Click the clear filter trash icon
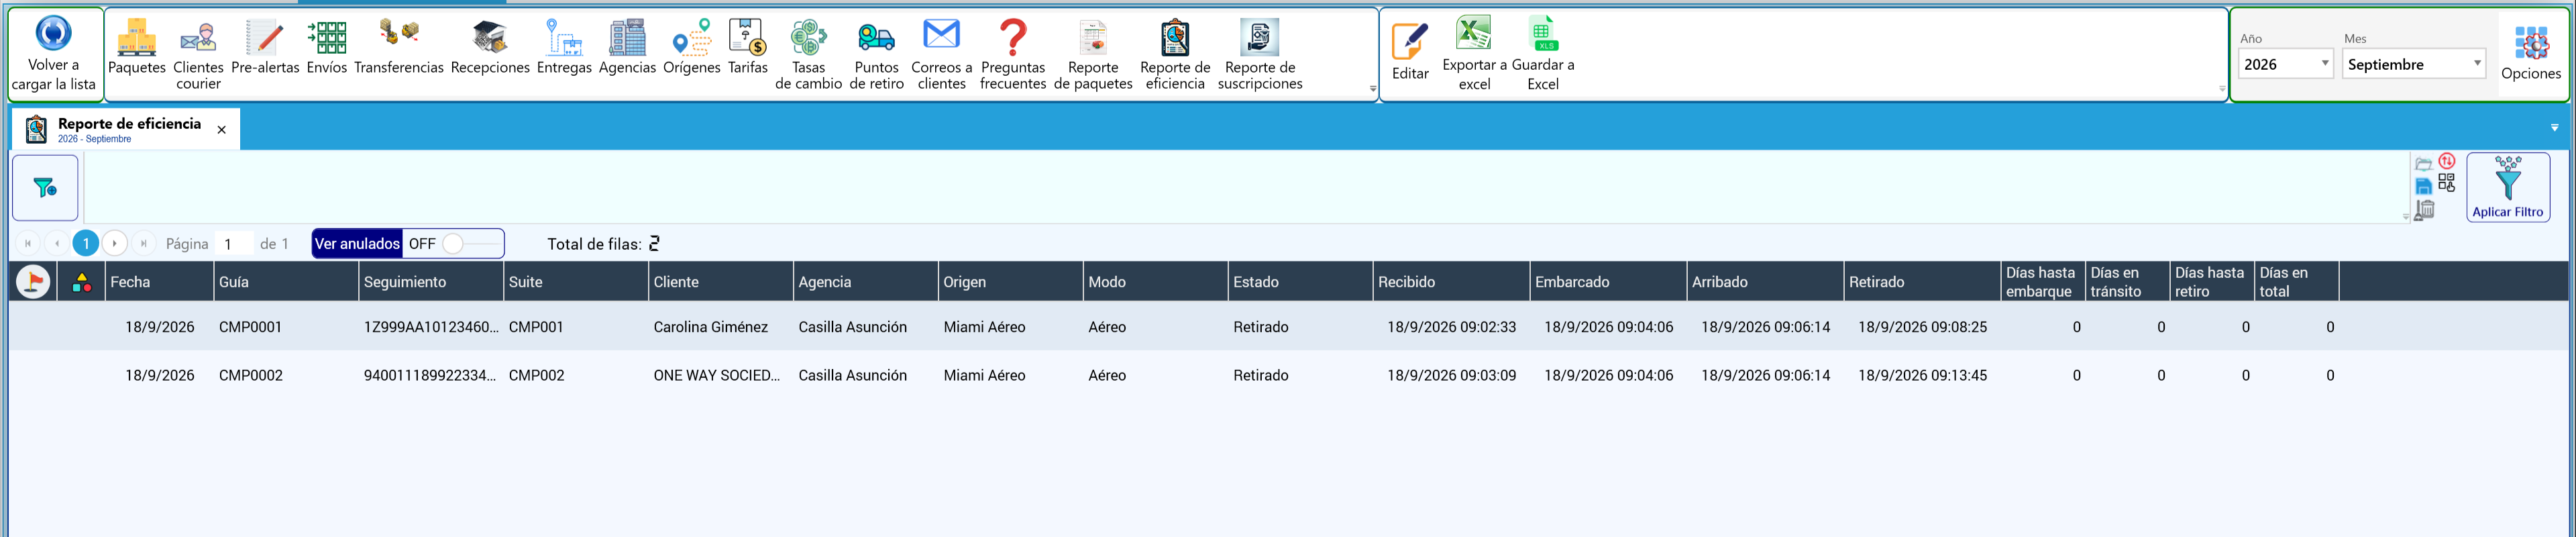This screenshot has width=2576, height=537. point(2424,210)
